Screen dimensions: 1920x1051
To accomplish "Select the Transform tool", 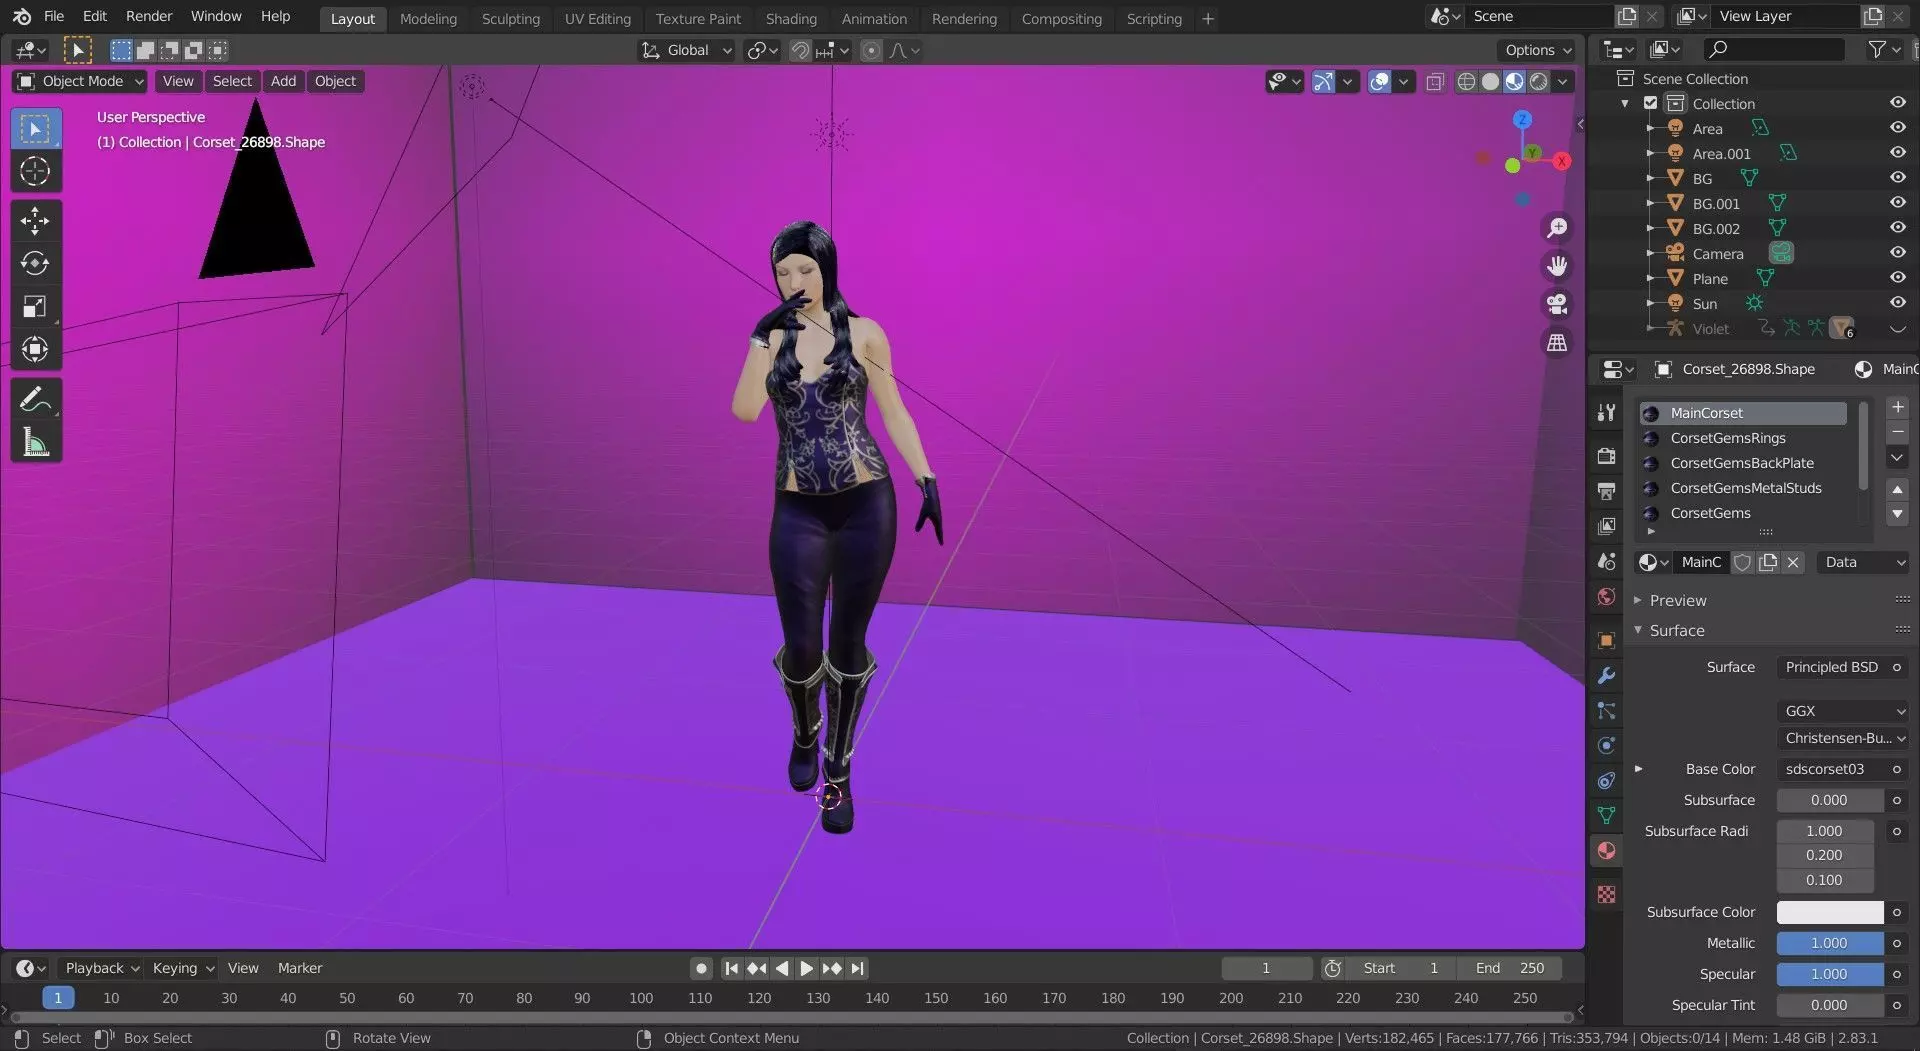I will (x=35, y=349).
